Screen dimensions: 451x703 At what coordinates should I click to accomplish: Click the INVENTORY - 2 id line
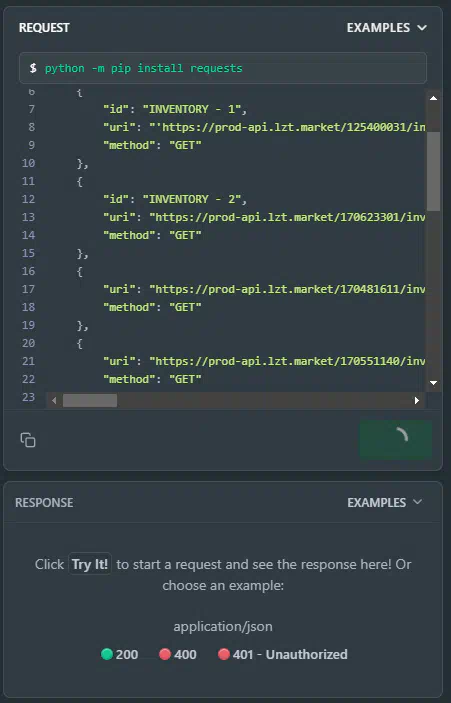(x=175, y=199)
